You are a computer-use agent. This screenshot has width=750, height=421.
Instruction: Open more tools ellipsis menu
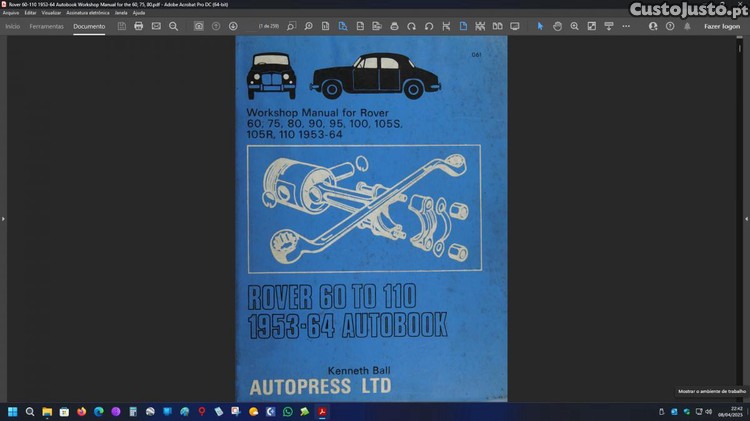tap(626, 26)
